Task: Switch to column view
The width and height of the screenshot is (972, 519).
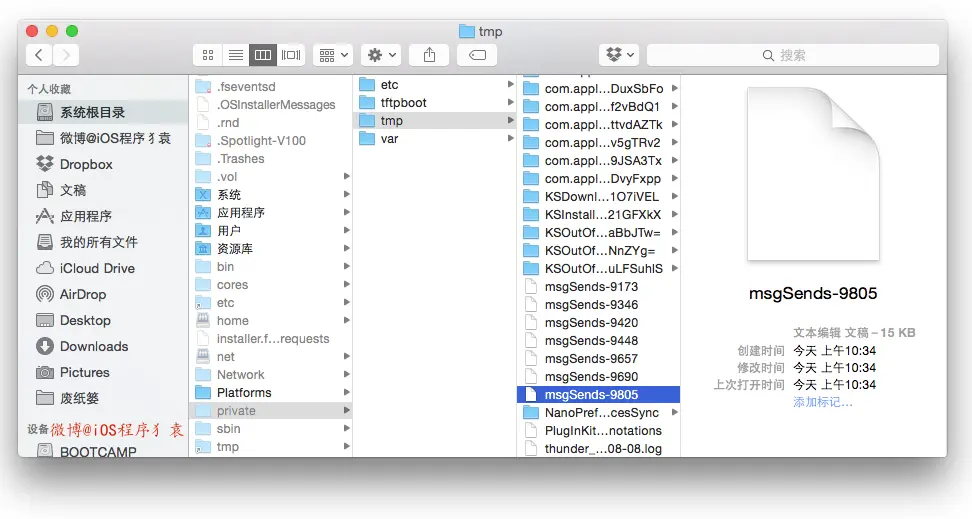Action: point(263,55)
